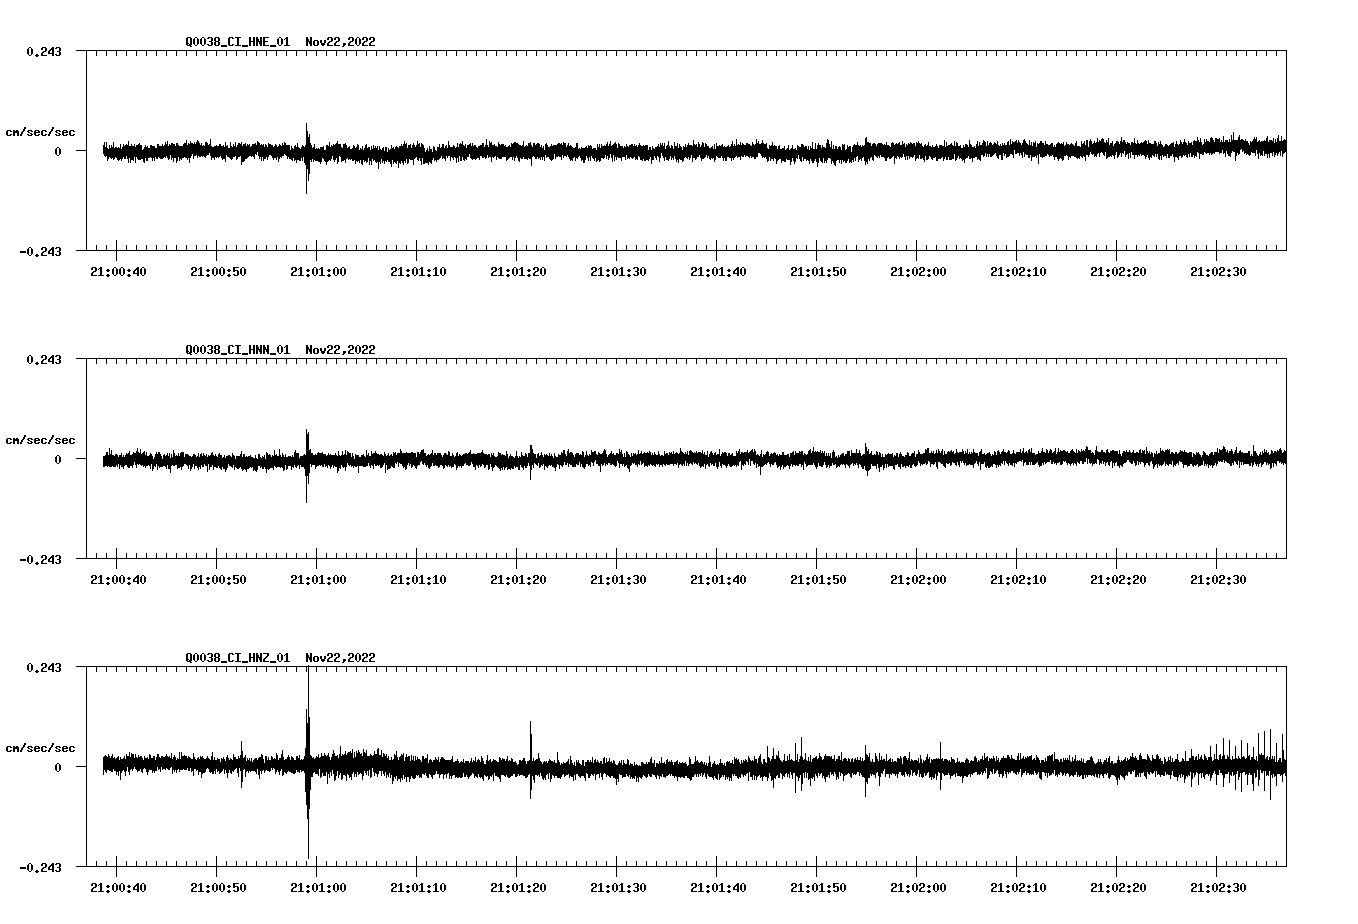Viewport: 1358px width, 924px height.
Task: Click 21:00:50 time label under HNN plot
Action: pyautogui.click(x=218, y=580)
